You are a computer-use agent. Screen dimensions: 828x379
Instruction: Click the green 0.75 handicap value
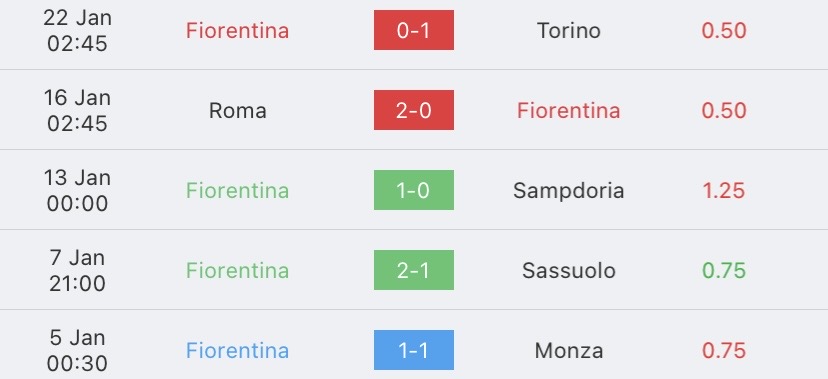point(723,270)
